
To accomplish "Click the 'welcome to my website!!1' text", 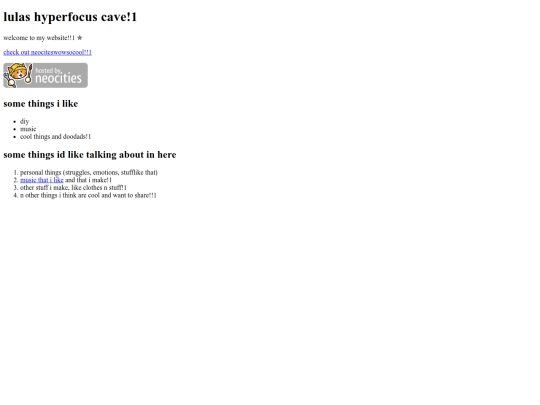I will 39,38.
